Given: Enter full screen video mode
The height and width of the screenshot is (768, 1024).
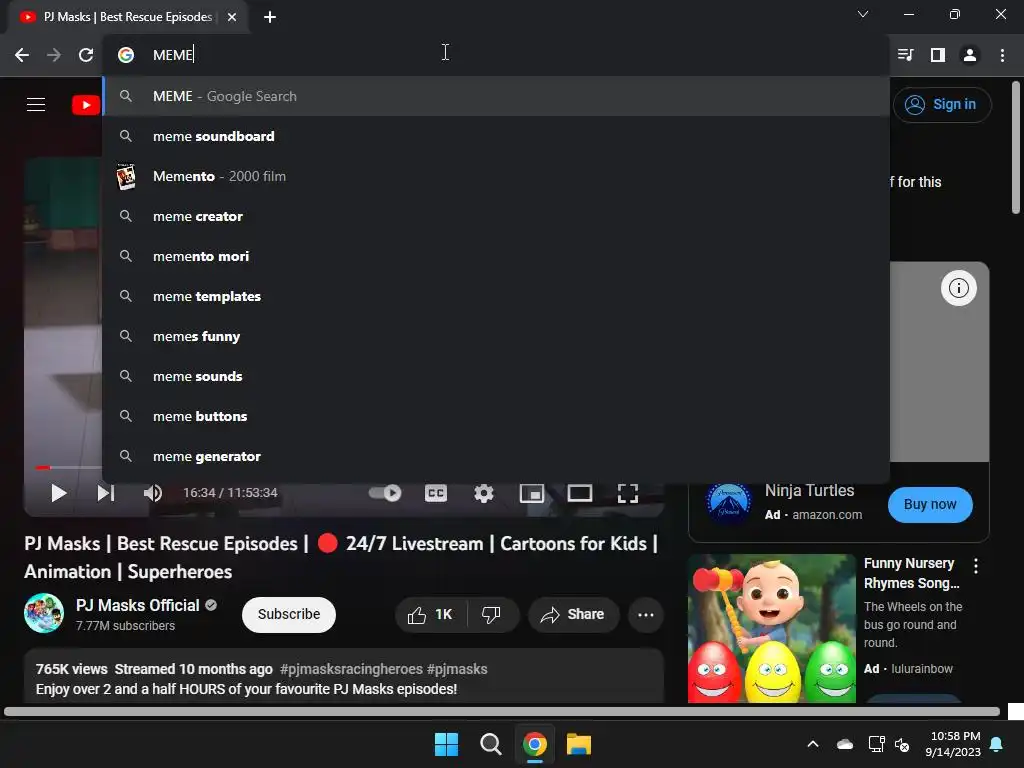Looking at the screenshot, I should pyautogui.click(x=628, y=493).
